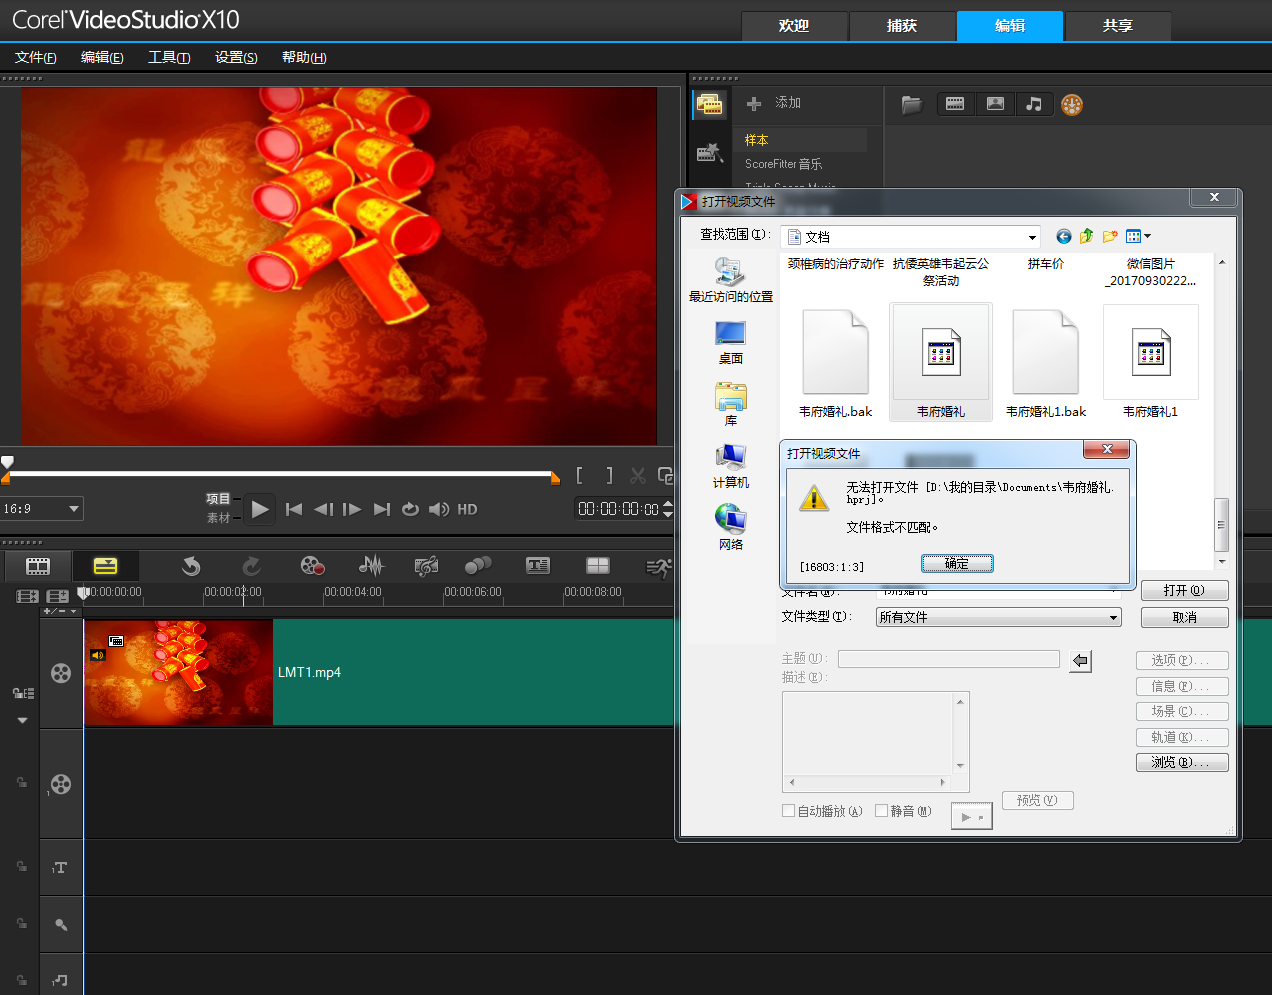Click the show photos filter icon
1272x995 pixels.
tap(995, 104)
